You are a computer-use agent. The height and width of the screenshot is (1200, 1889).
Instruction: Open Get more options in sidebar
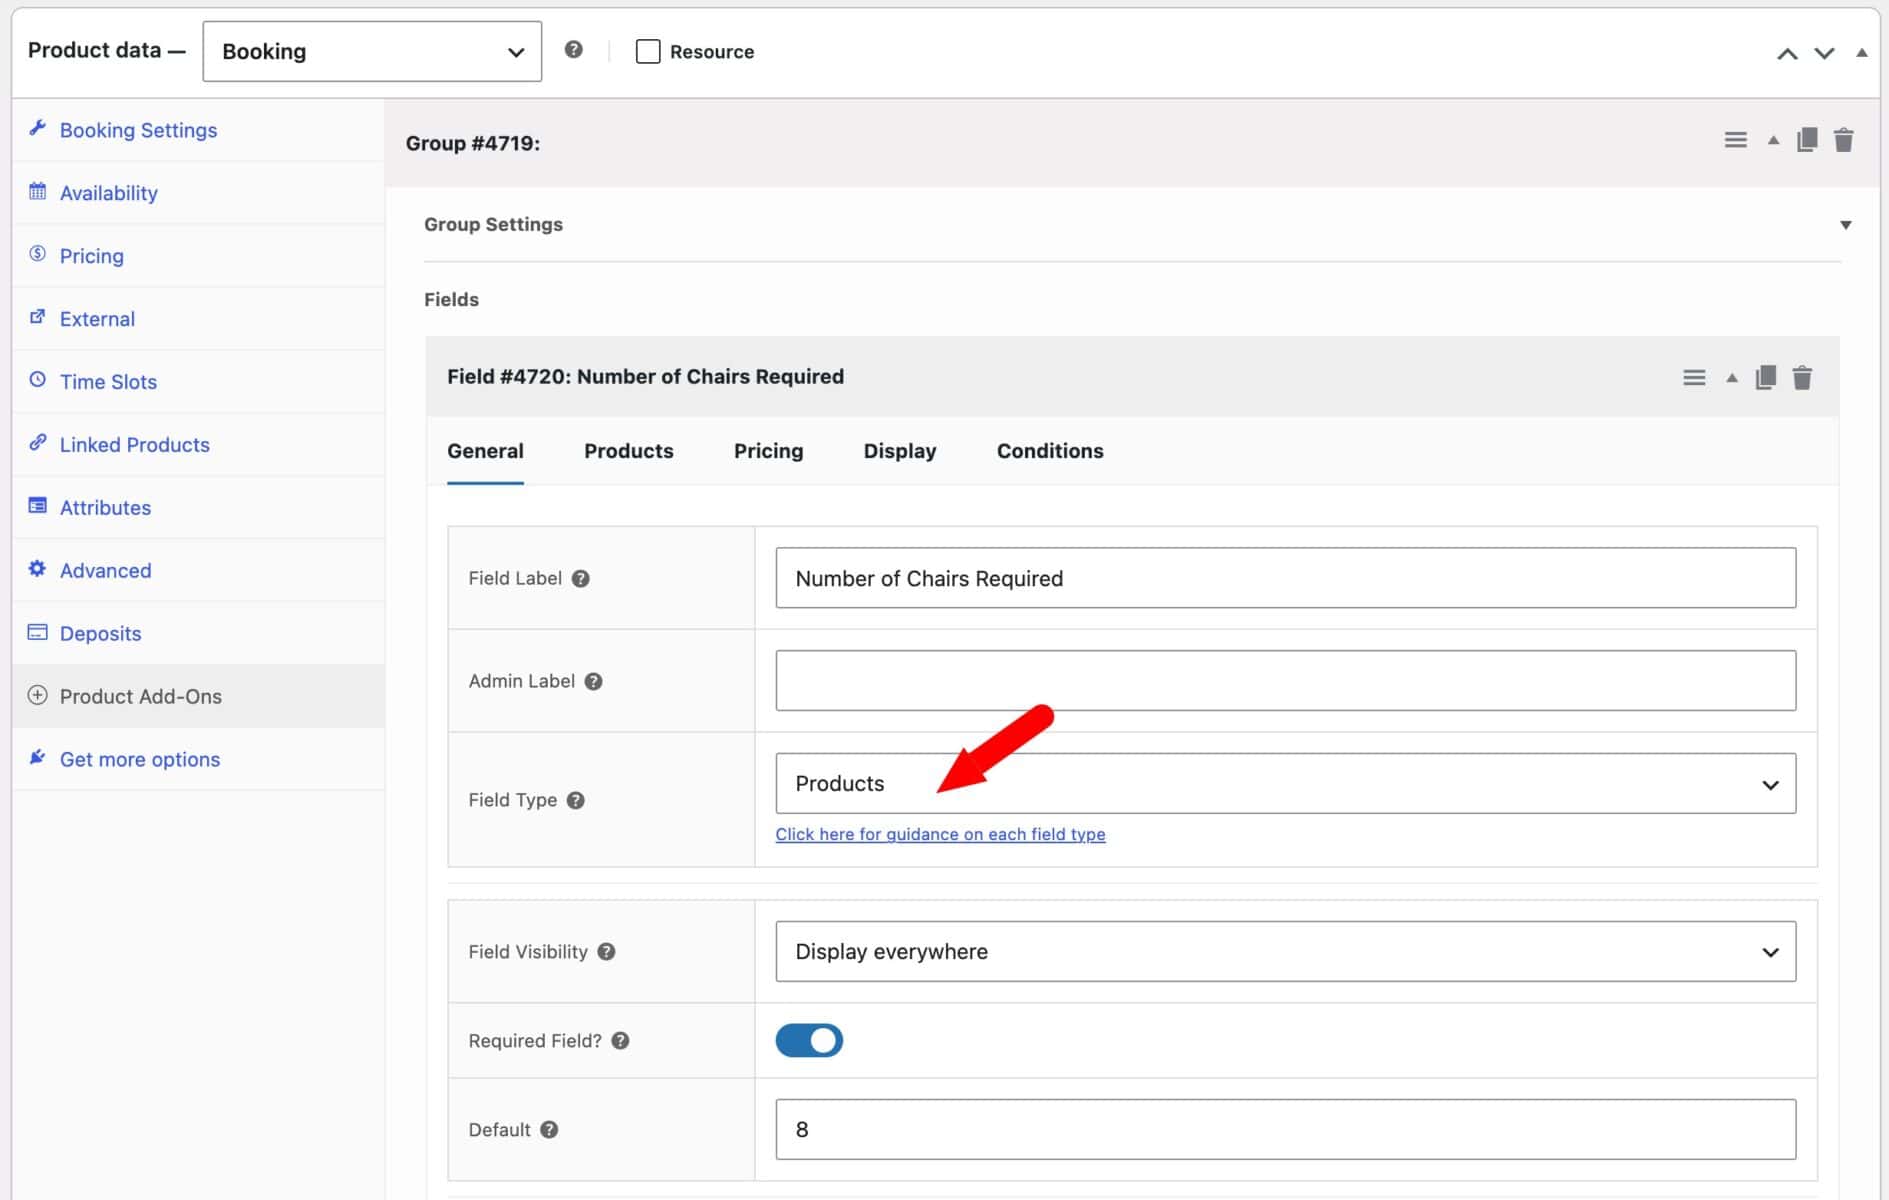point(198,760)
